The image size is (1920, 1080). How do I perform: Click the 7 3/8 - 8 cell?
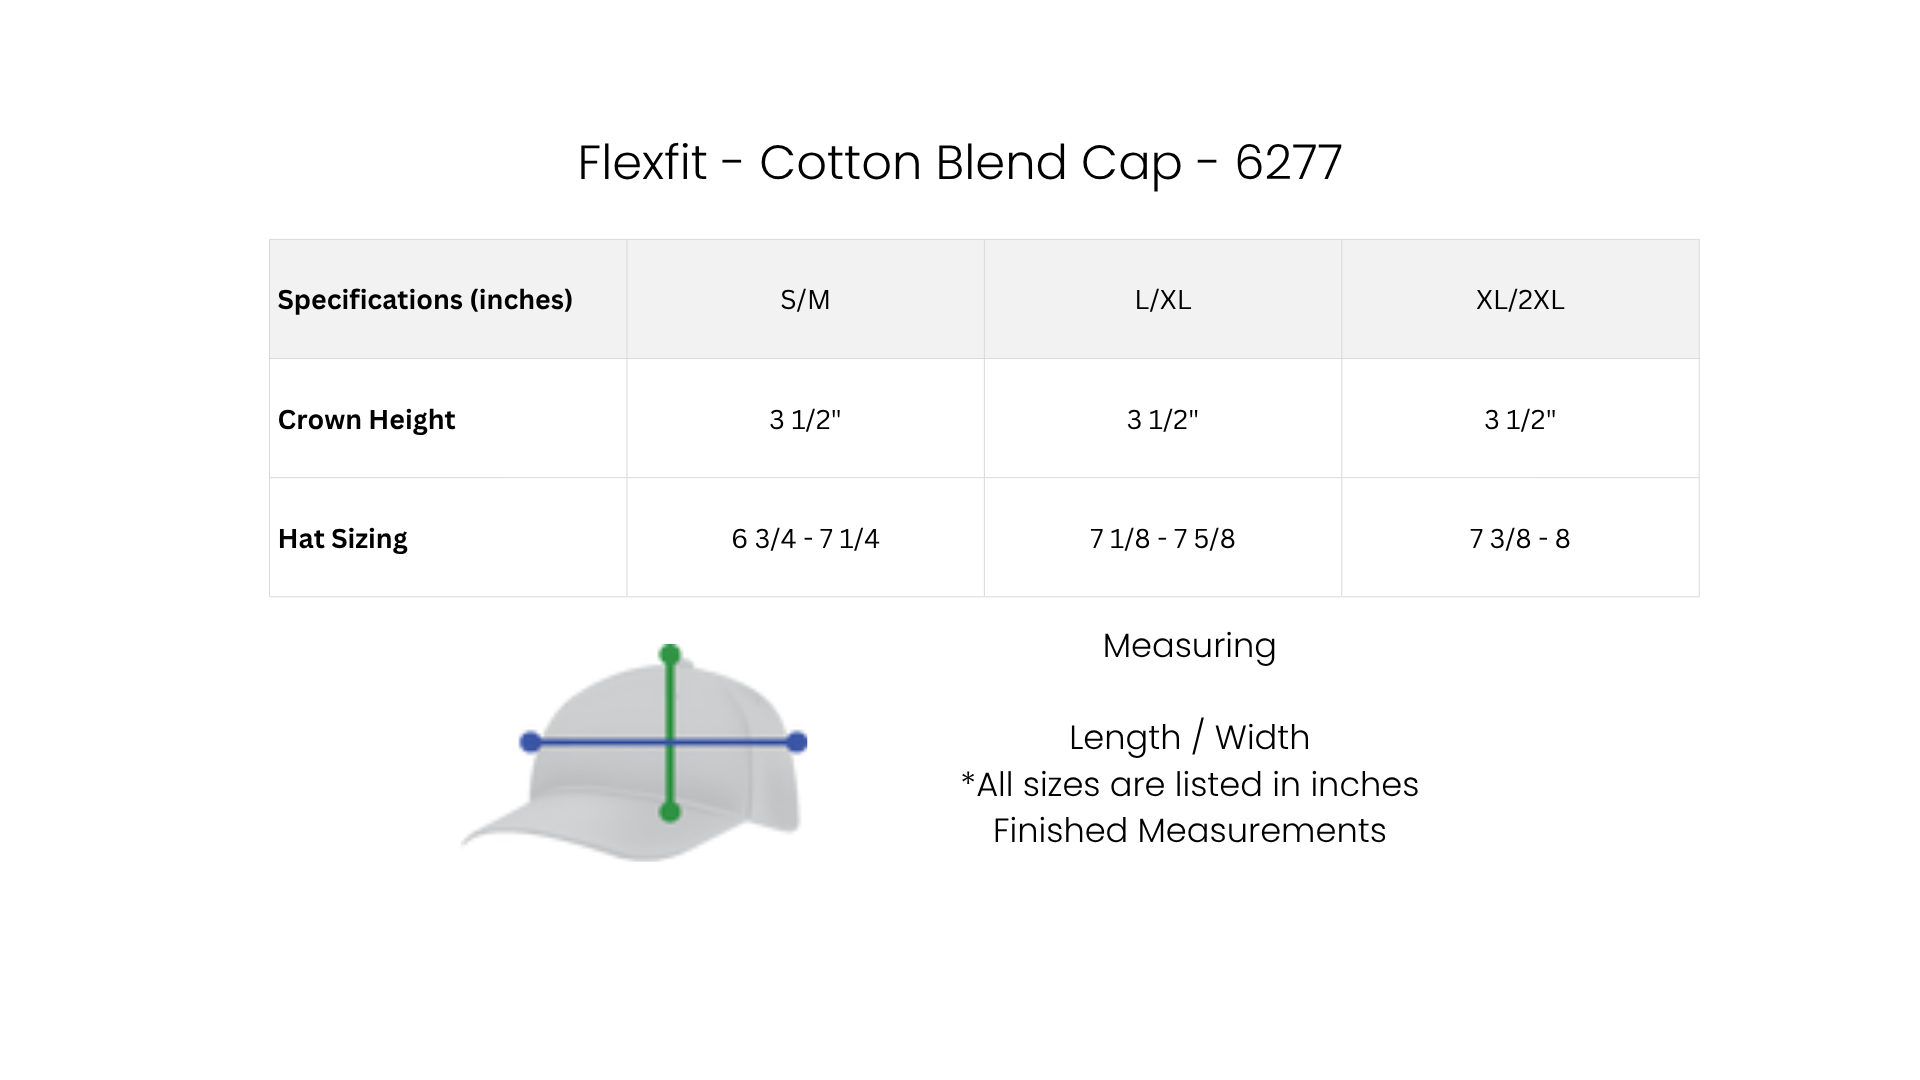[x=1520, y=538]
